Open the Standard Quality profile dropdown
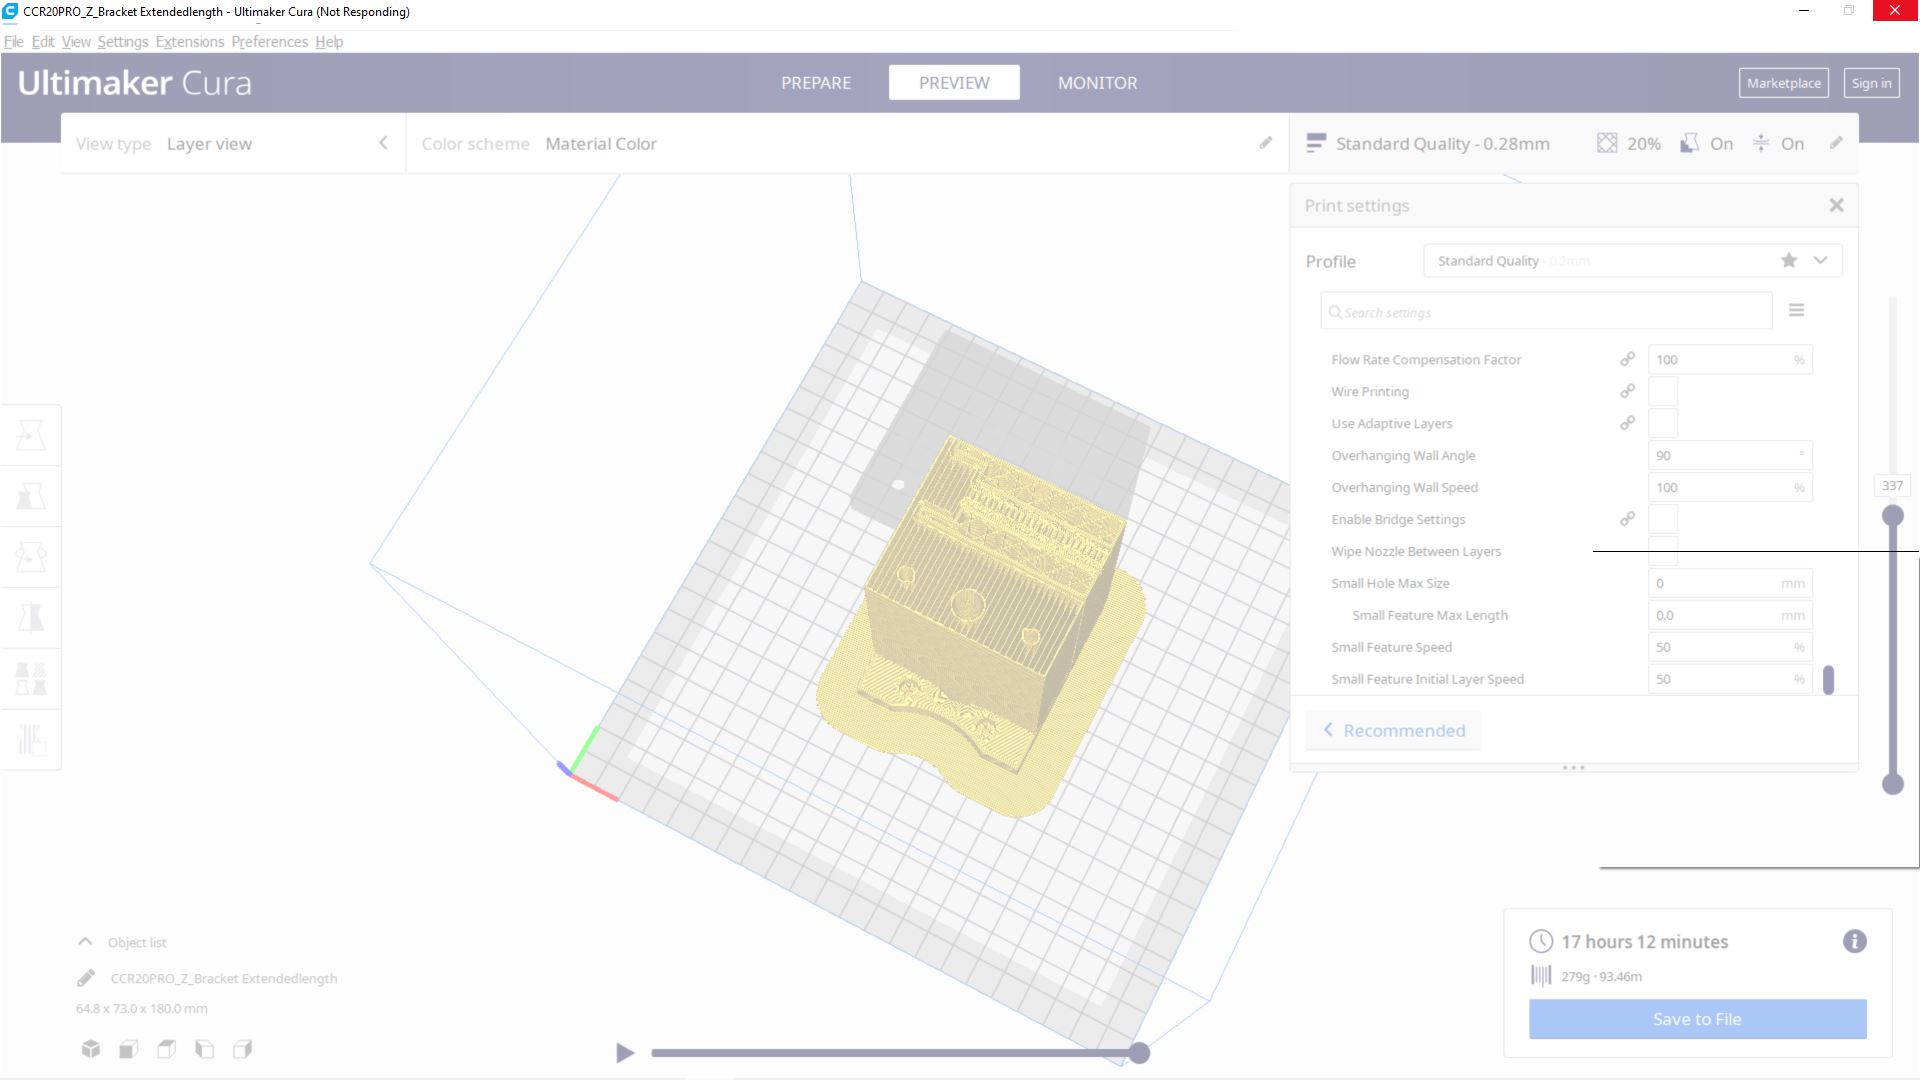Screen dimensions: 1920x1080 click(x=1820, y=261)
